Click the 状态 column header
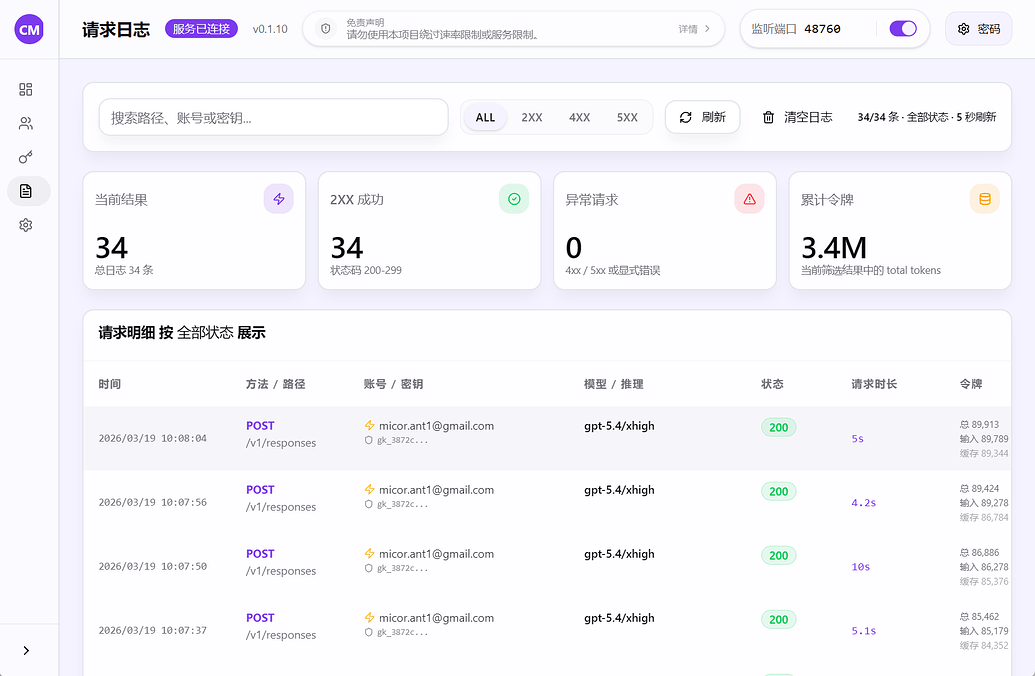Image resolution: width=1035 pixels, height=676 pixels. [772, 384]
